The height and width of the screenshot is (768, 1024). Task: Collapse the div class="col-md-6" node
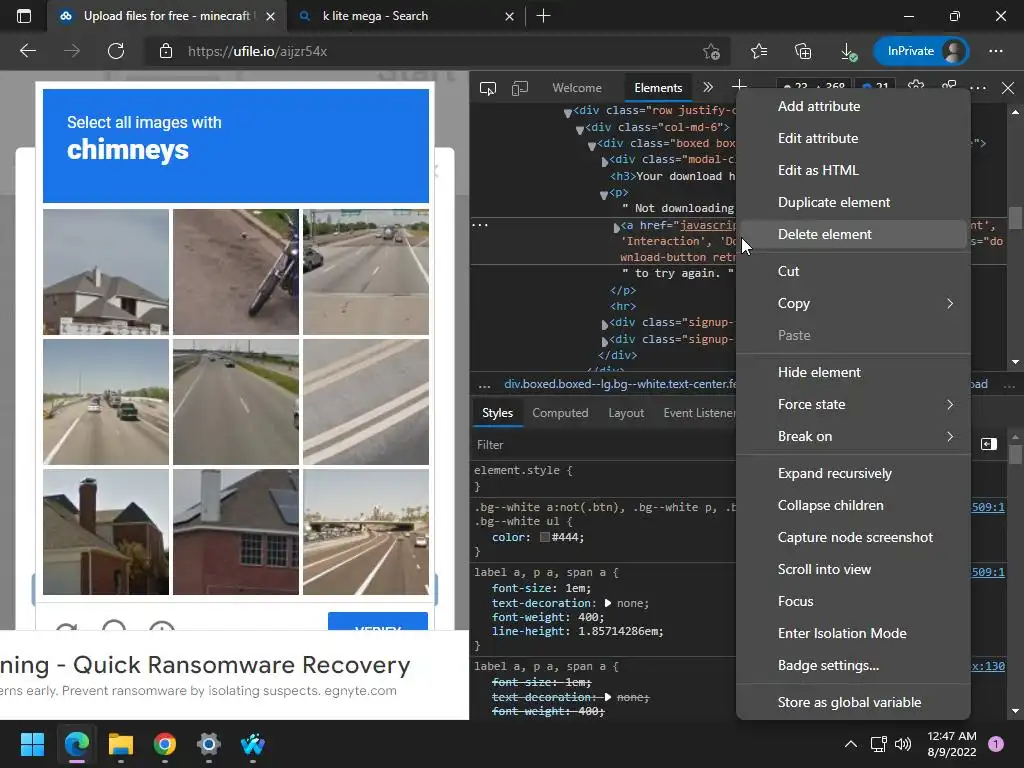[x=579, y=129]
